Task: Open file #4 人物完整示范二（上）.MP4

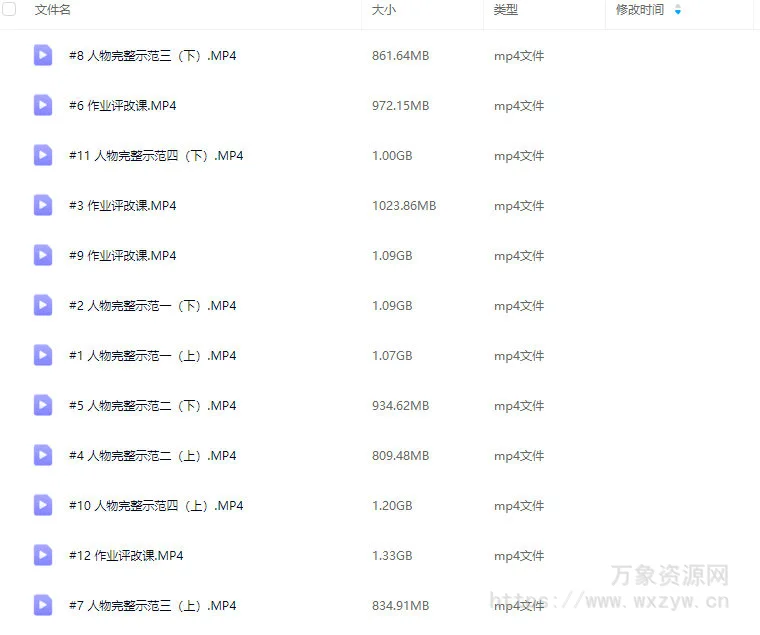Action: 152,455
